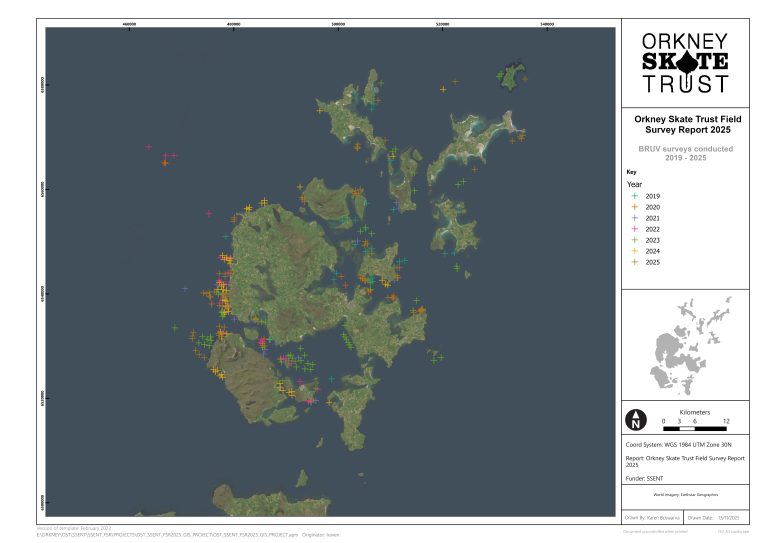The image size is (768, 543).
Task: Click the 2024 legend cross symbol
Action: [632, 251]
